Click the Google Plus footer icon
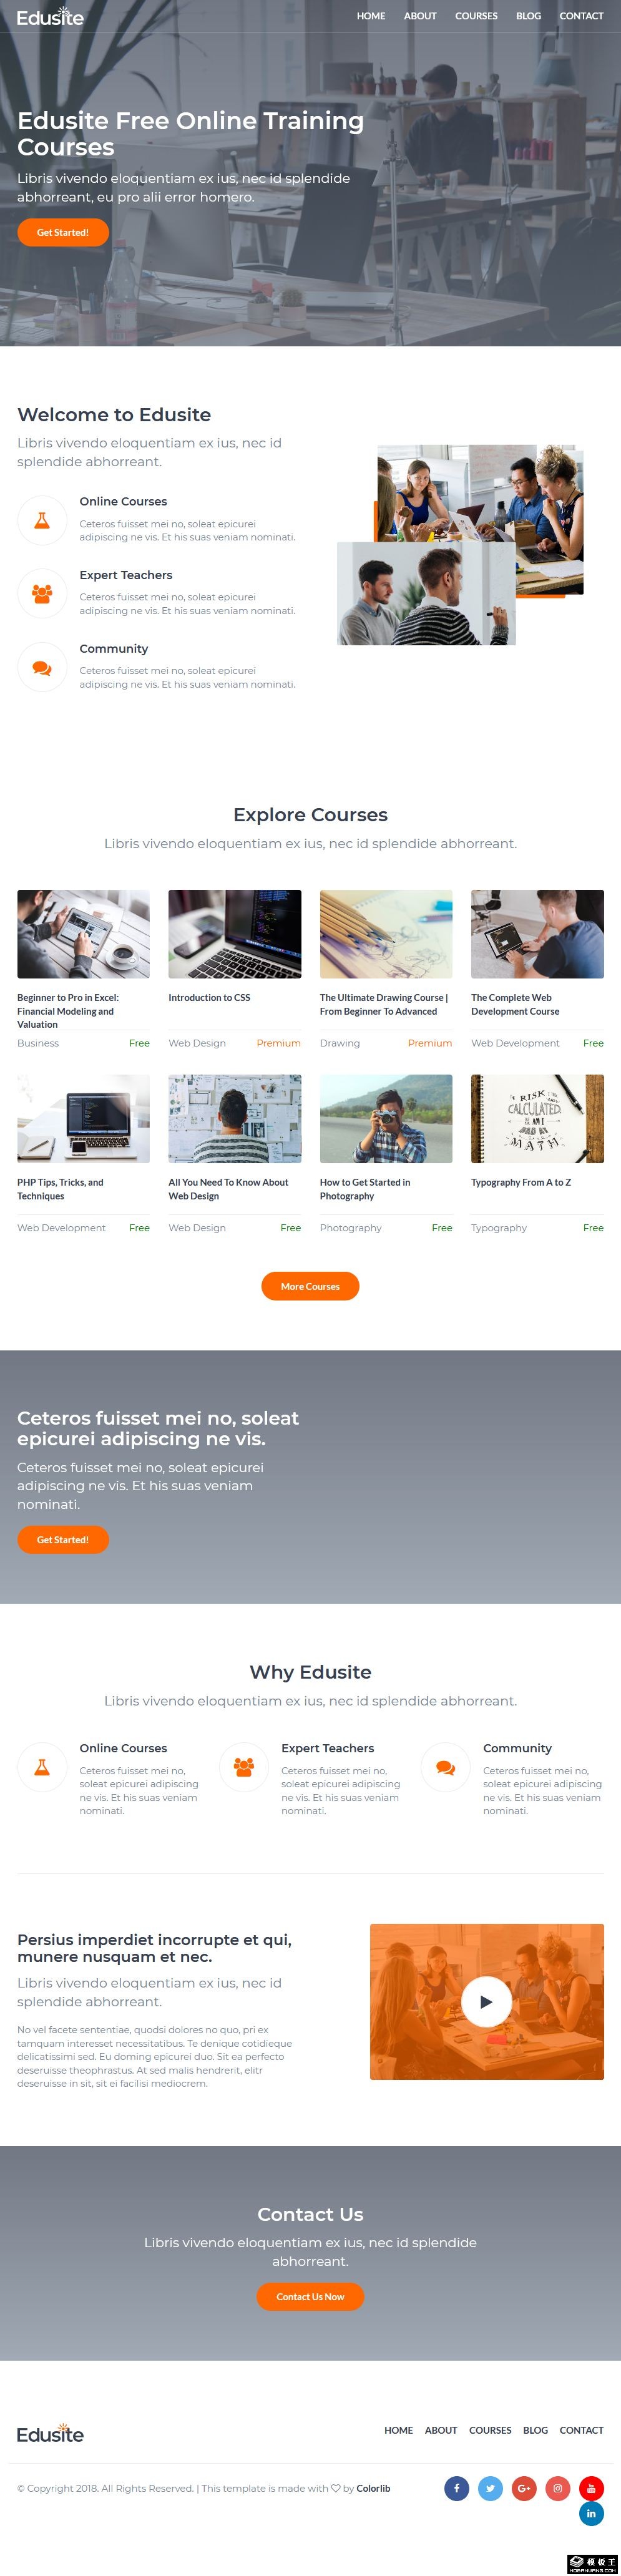The image size is (621, 2576). coord(524,2488)
